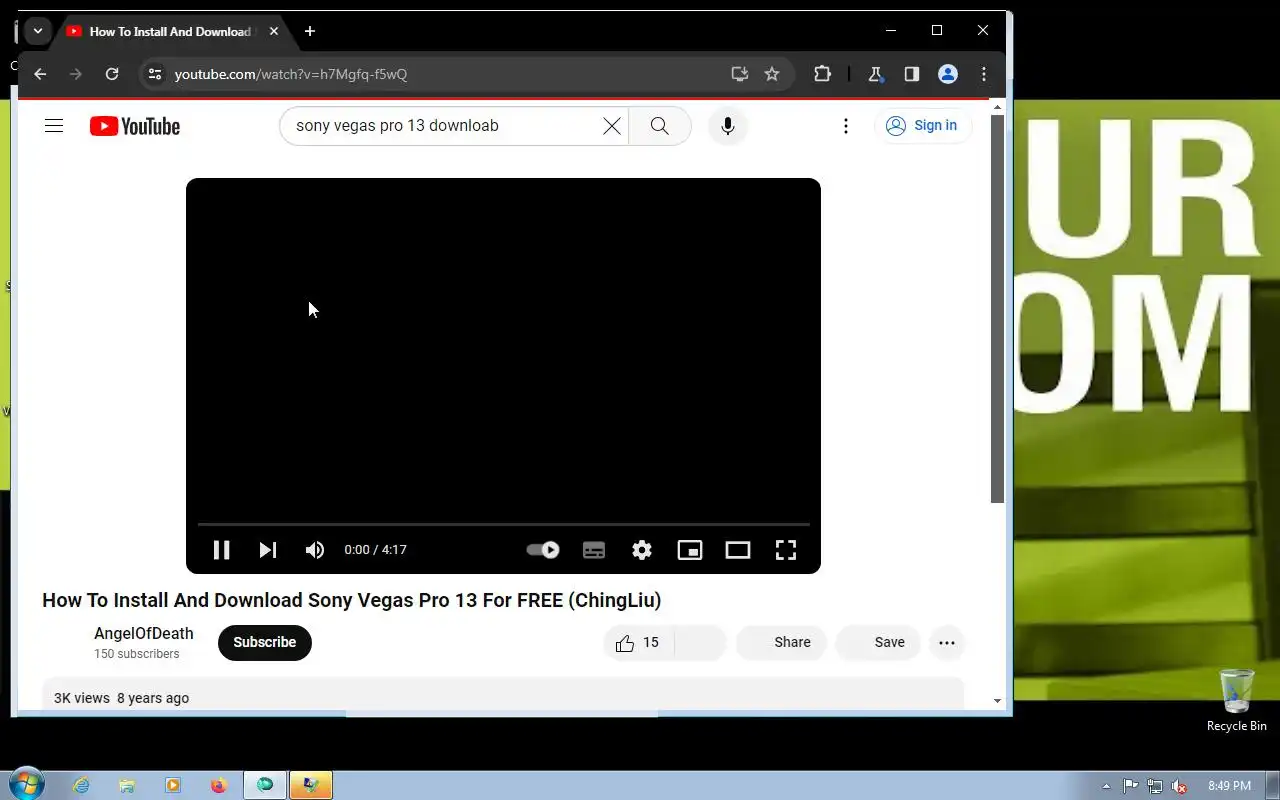Toggle the Chrome side panel
This screenshot has height=800, width=1280.
[912, 74]
